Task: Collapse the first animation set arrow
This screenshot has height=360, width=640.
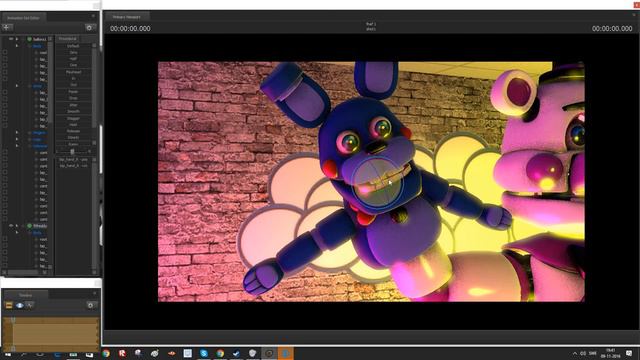Action: click(x=17, y=39)
